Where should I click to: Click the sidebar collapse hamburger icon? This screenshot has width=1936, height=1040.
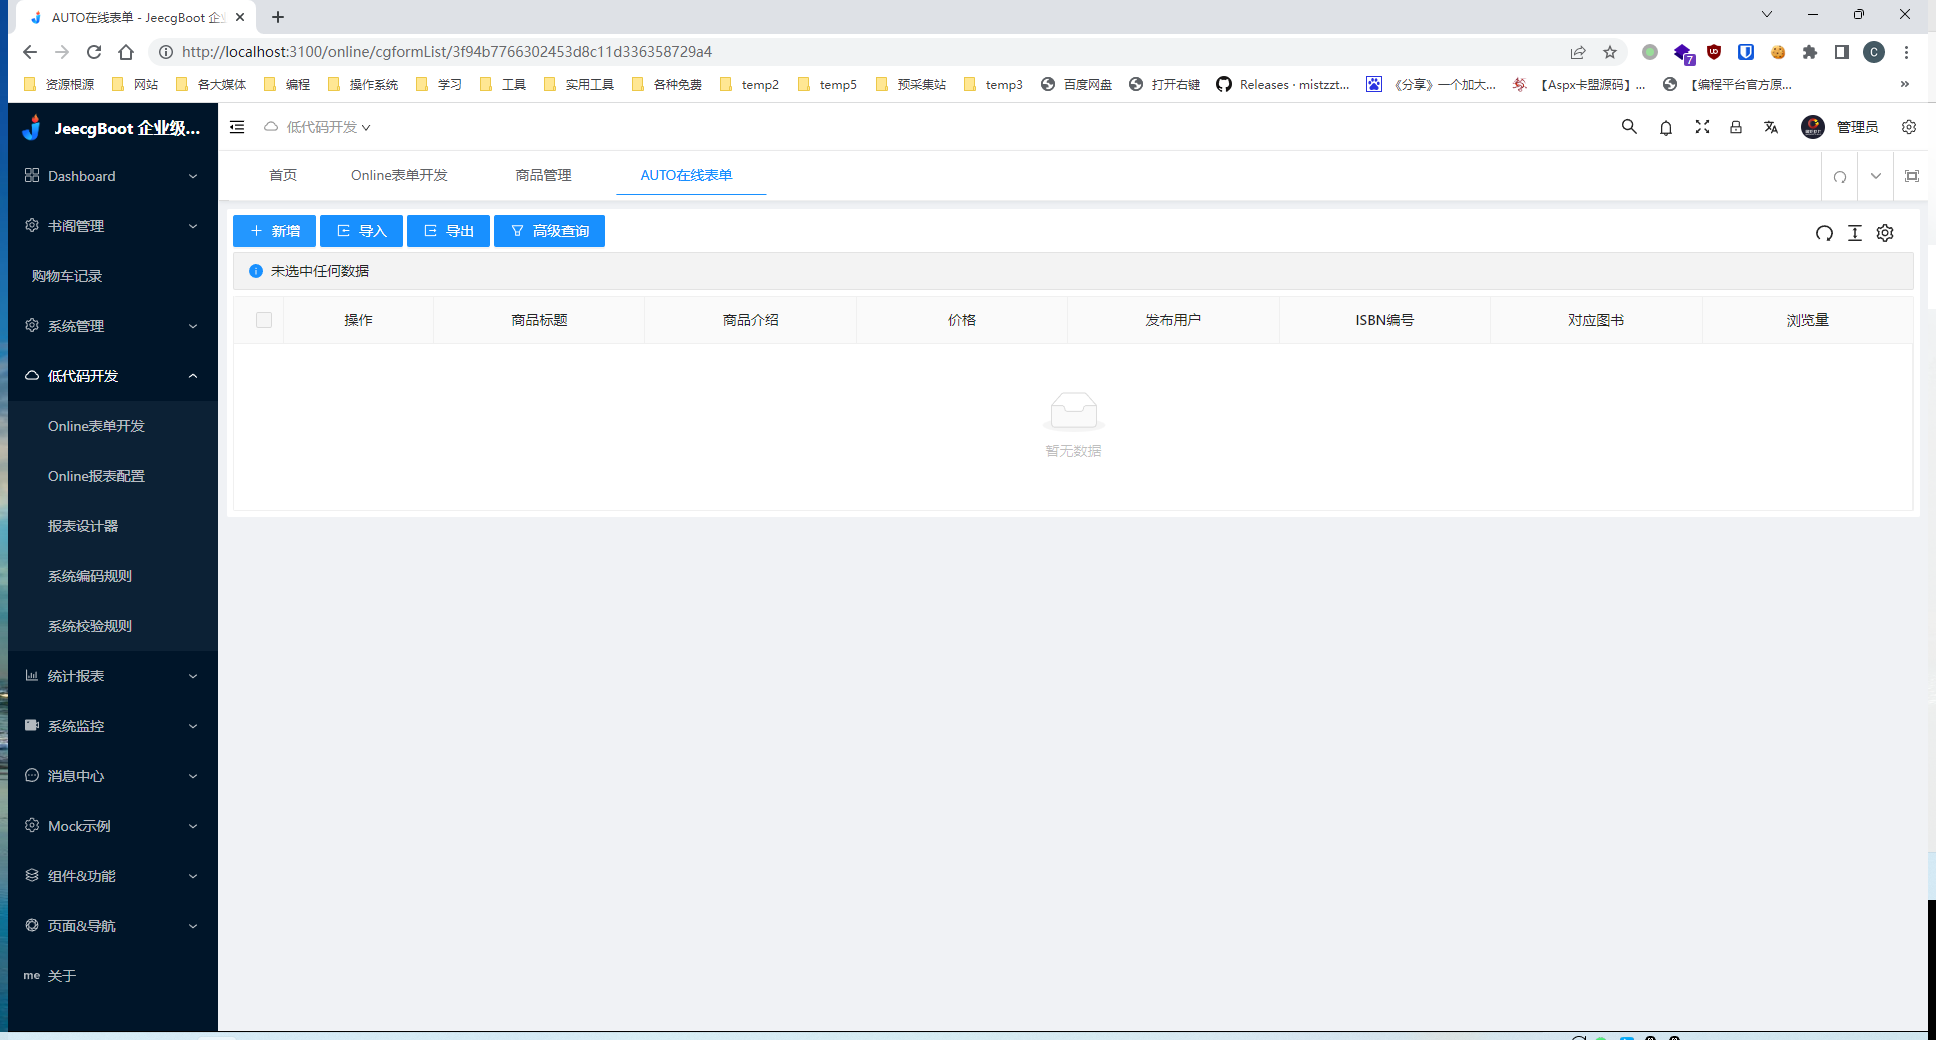pos(237,127)
